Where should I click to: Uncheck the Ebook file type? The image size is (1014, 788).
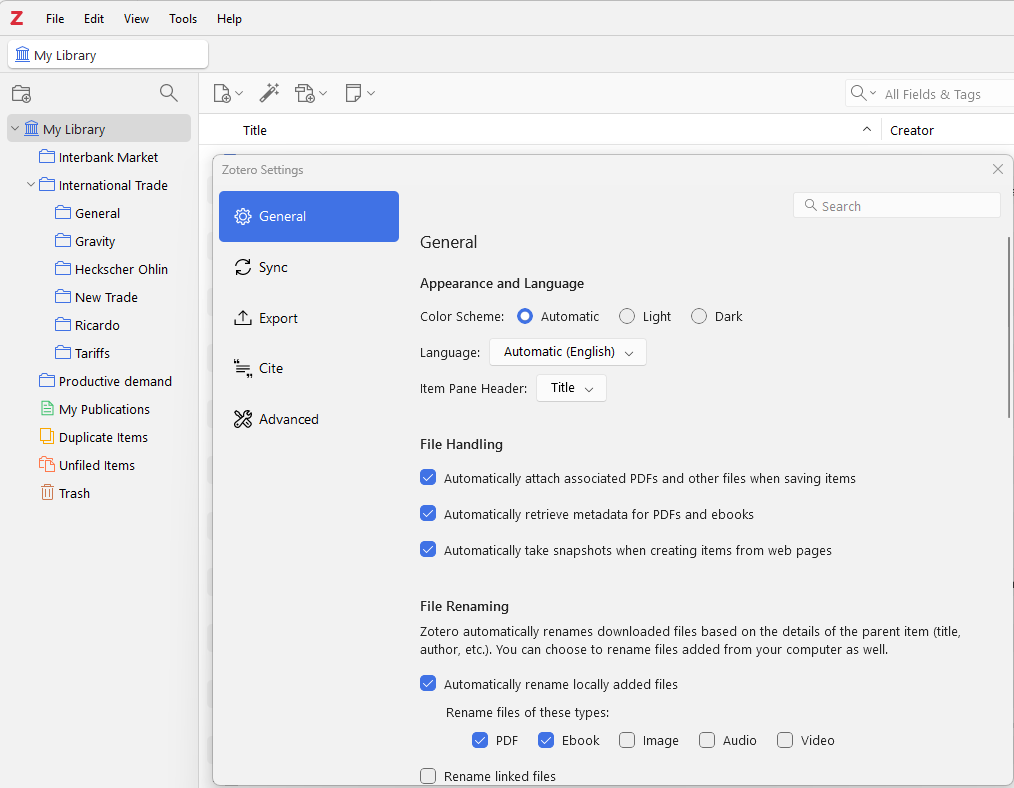click(x=546, y=740)
